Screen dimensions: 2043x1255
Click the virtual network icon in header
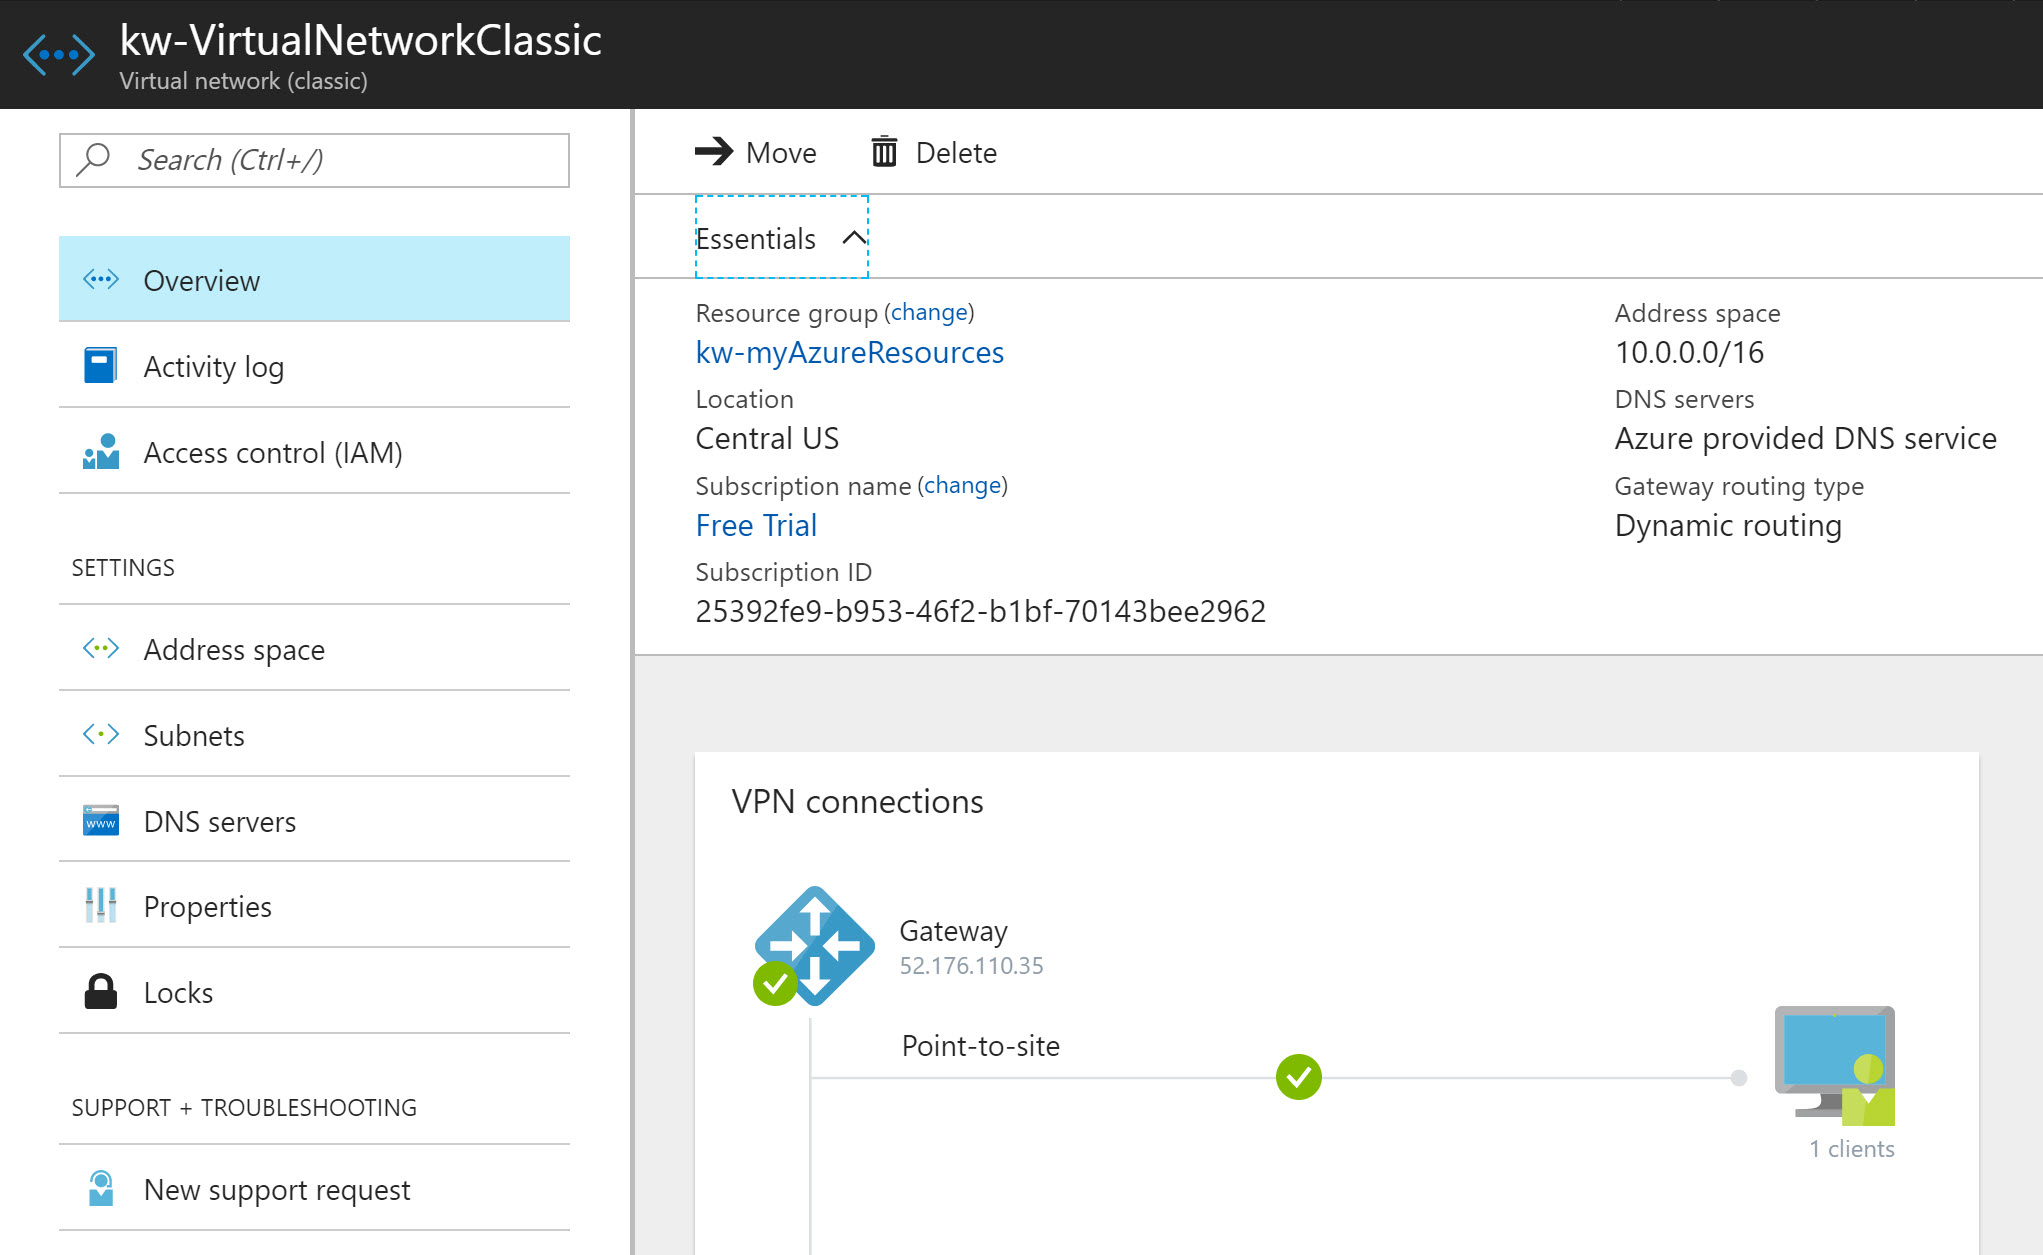point(59,54)
